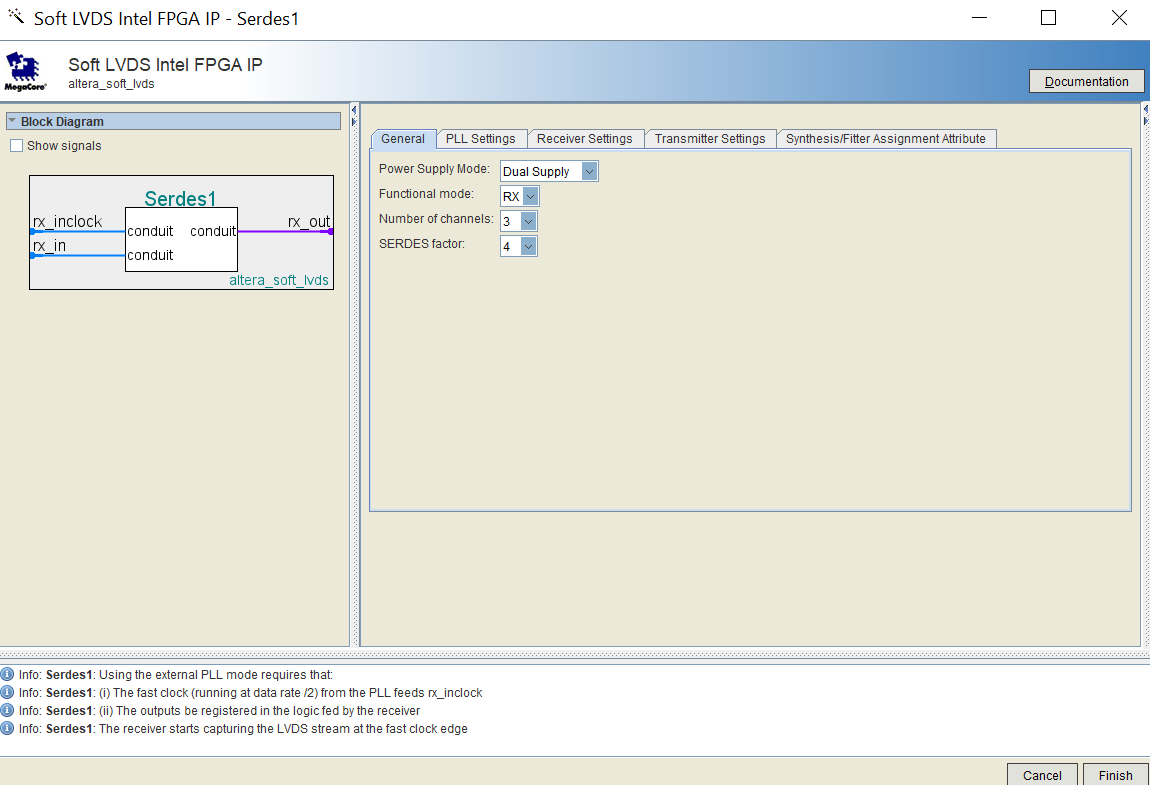Click the info icon beside 'The outputs be registered' message
1150x785 pixels.
[x=7, y=711]
